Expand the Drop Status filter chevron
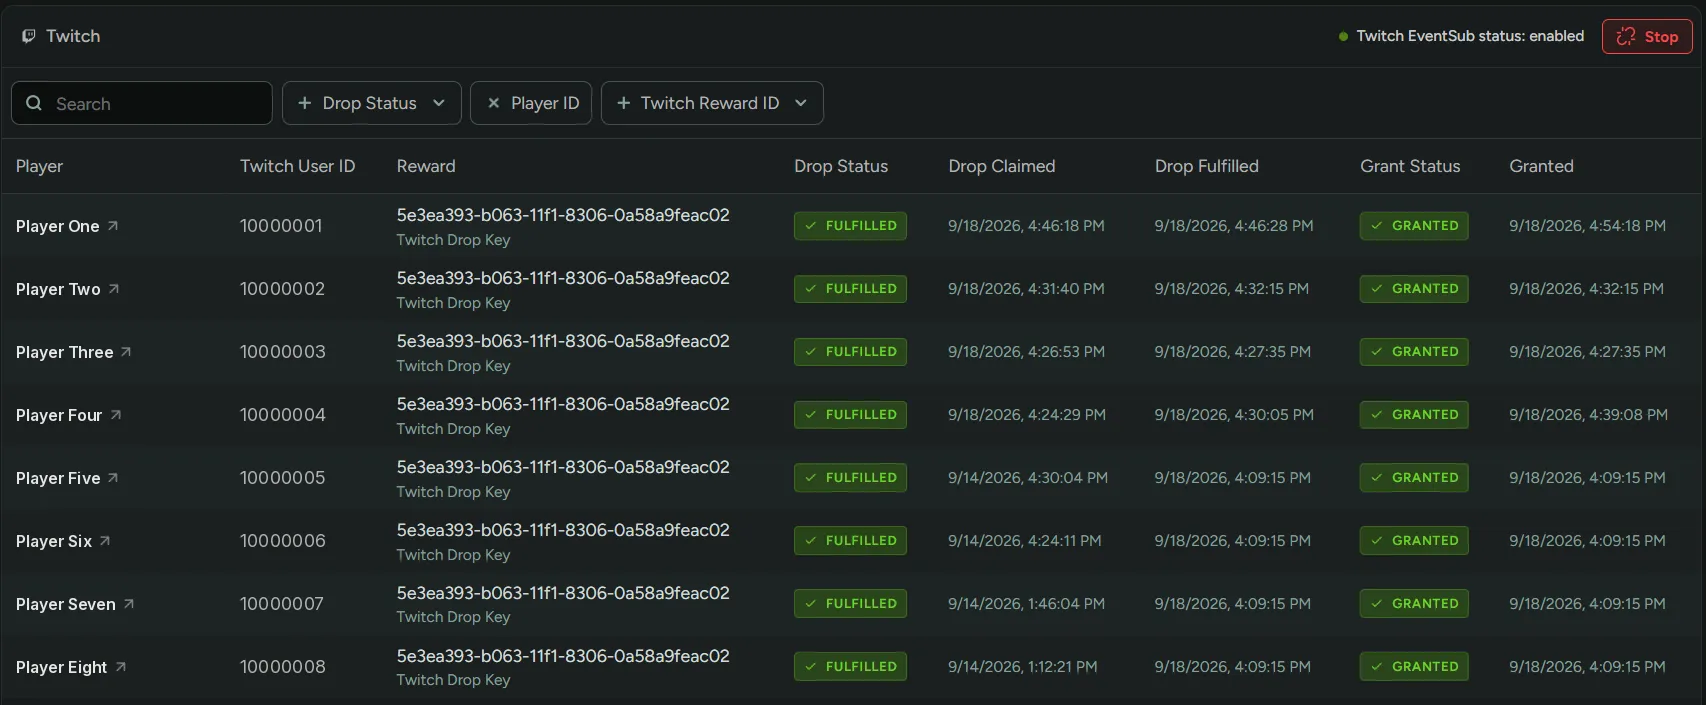This screenshot has height=705, width=1706. click(439, 103)
